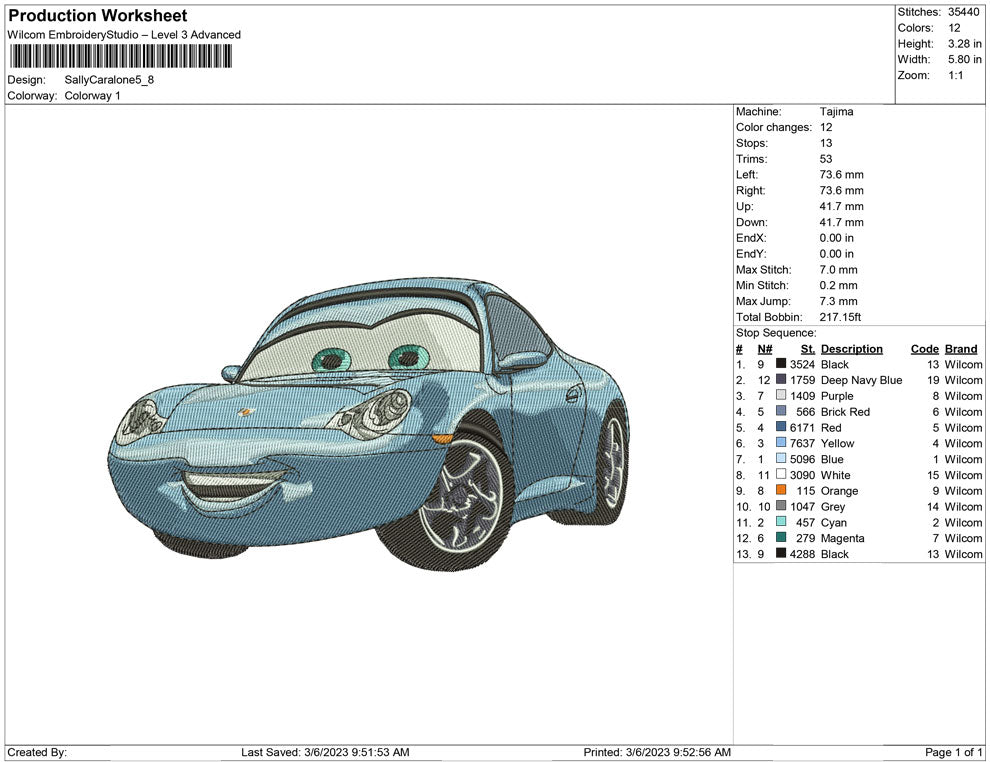
Task: Click the Page 1 of 1 indicator
Action: pyautogui.click(x=954, y=752)
